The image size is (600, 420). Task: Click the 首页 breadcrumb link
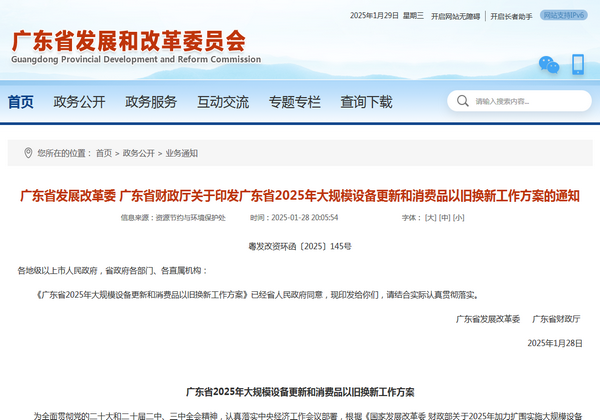point(103,153)
